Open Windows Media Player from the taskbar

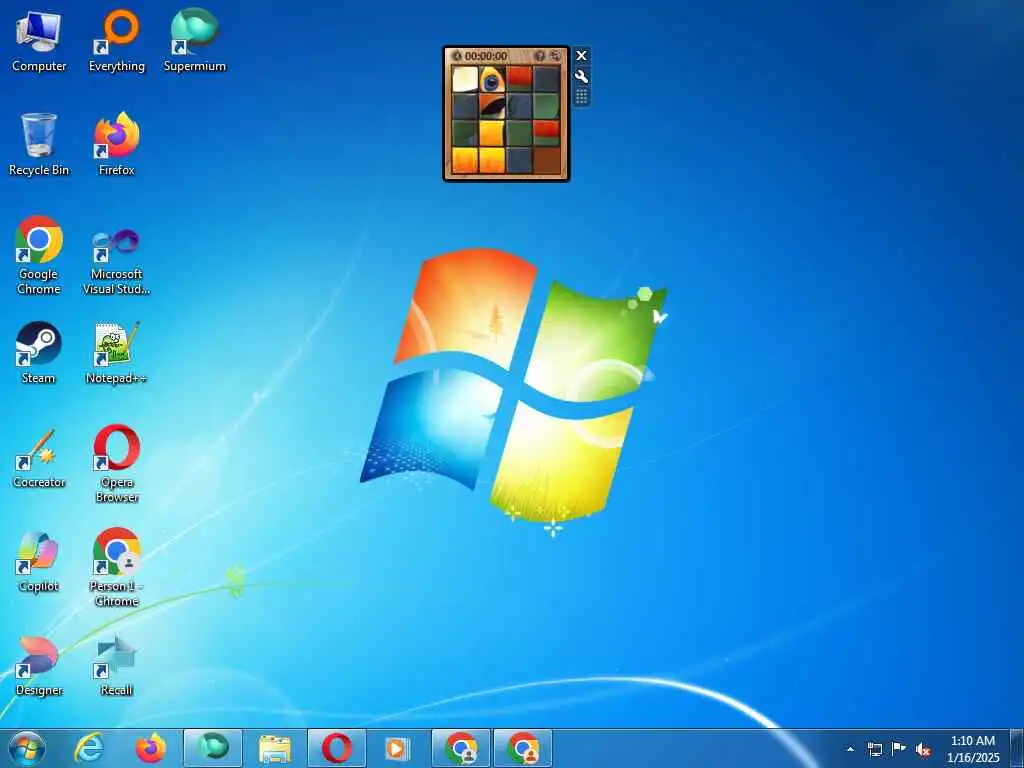click(x=397, y=748)
